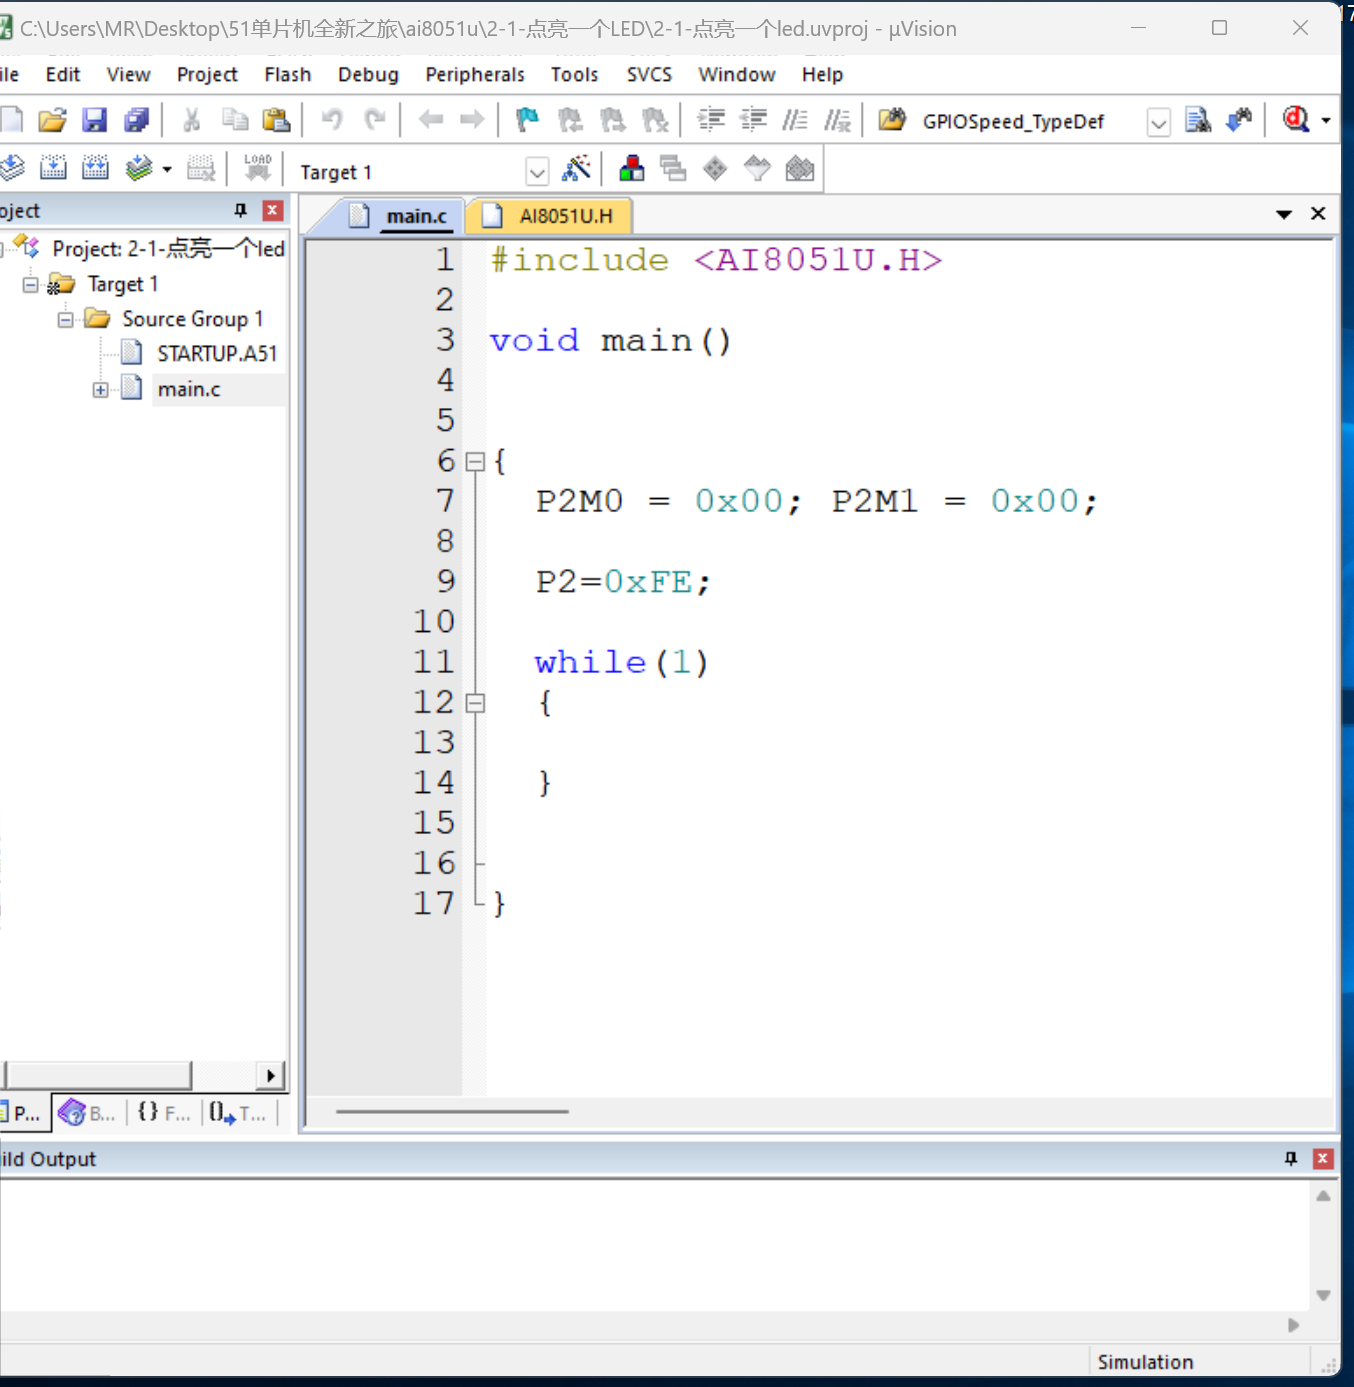Viewport: 1354px width, 1387px height.
Task: Open the Target 1 selection dropdown
Action: 537,172
